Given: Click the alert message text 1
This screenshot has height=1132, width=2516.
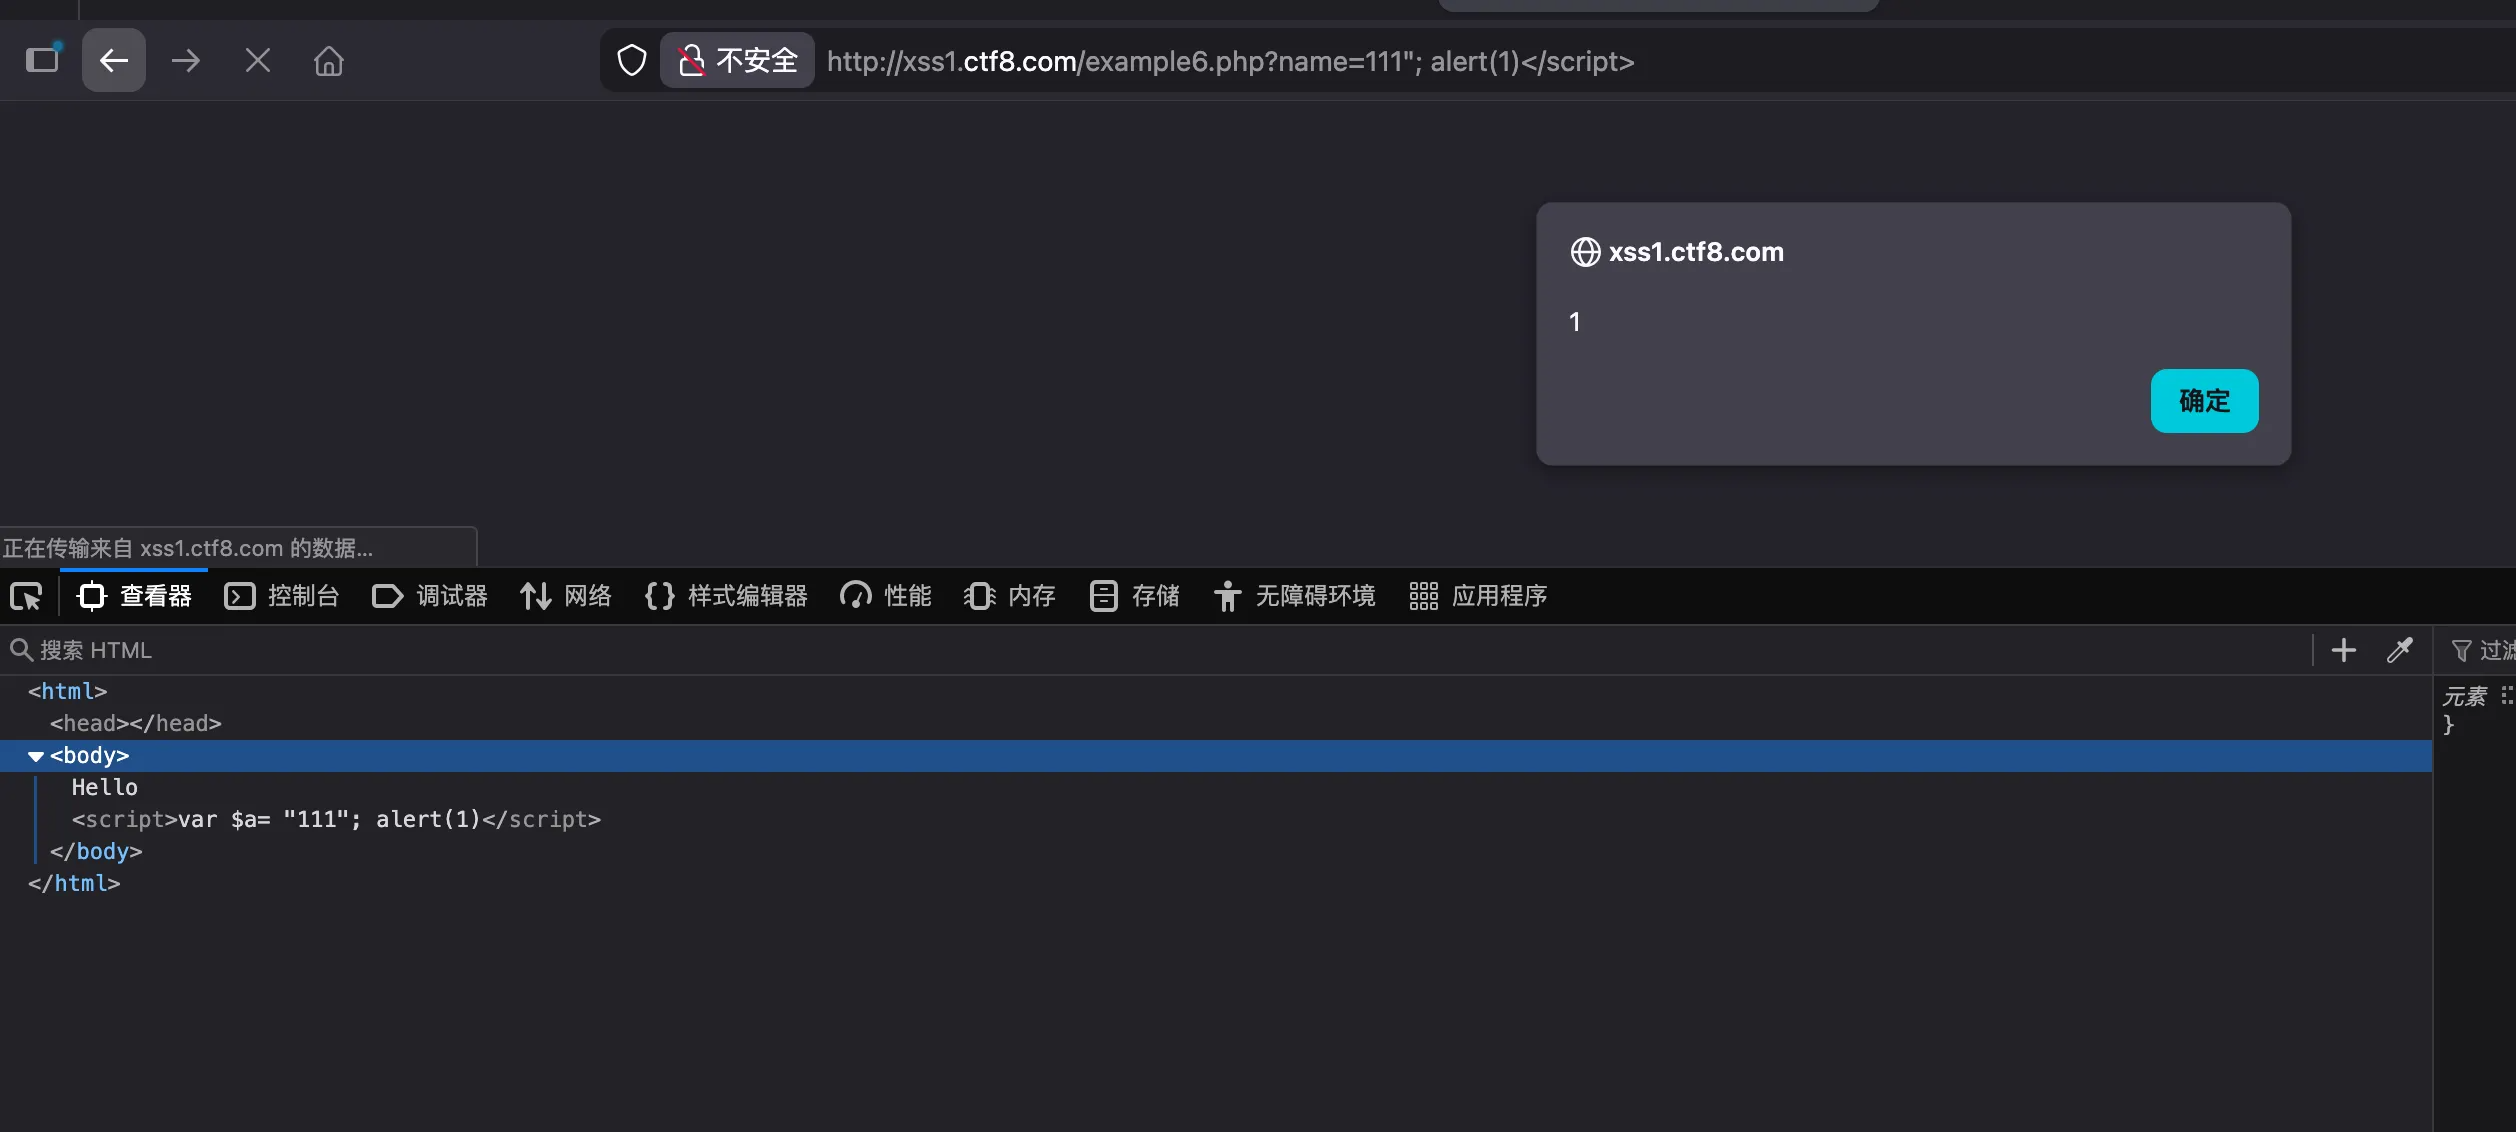Looking at the screenshot, I should [x=1574, y=322].
